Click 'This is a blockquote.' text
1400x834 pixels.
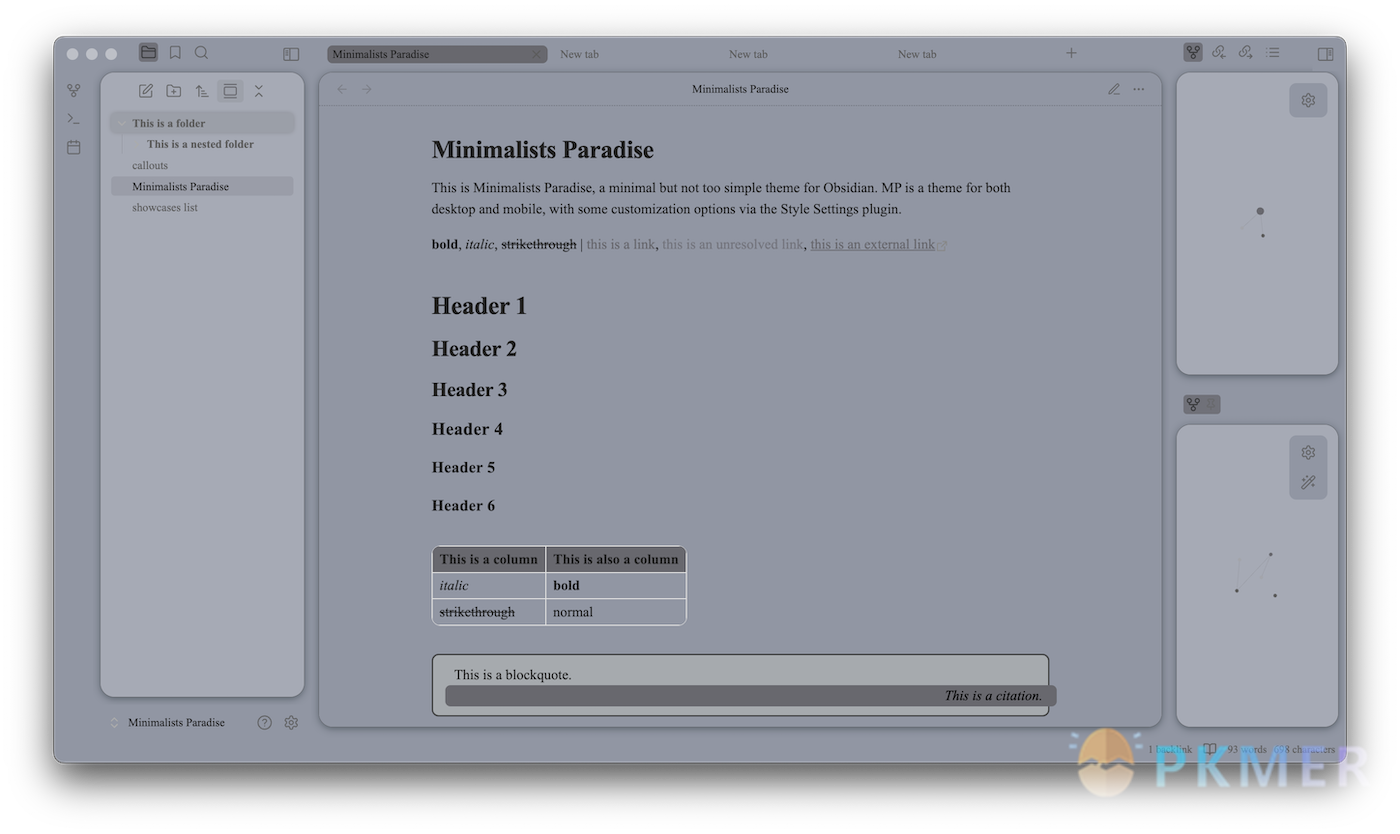tap(513, 675)
